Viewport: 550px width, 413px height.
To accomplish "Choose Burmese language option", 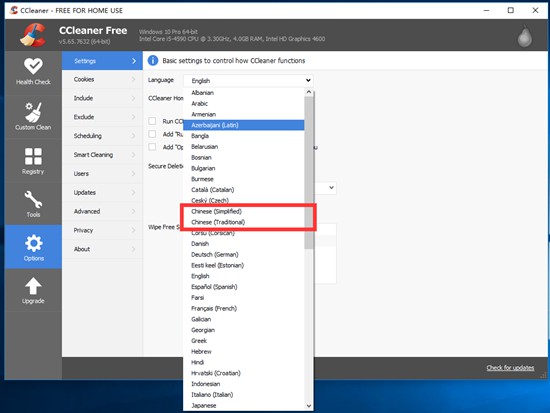I will (243, 179).
